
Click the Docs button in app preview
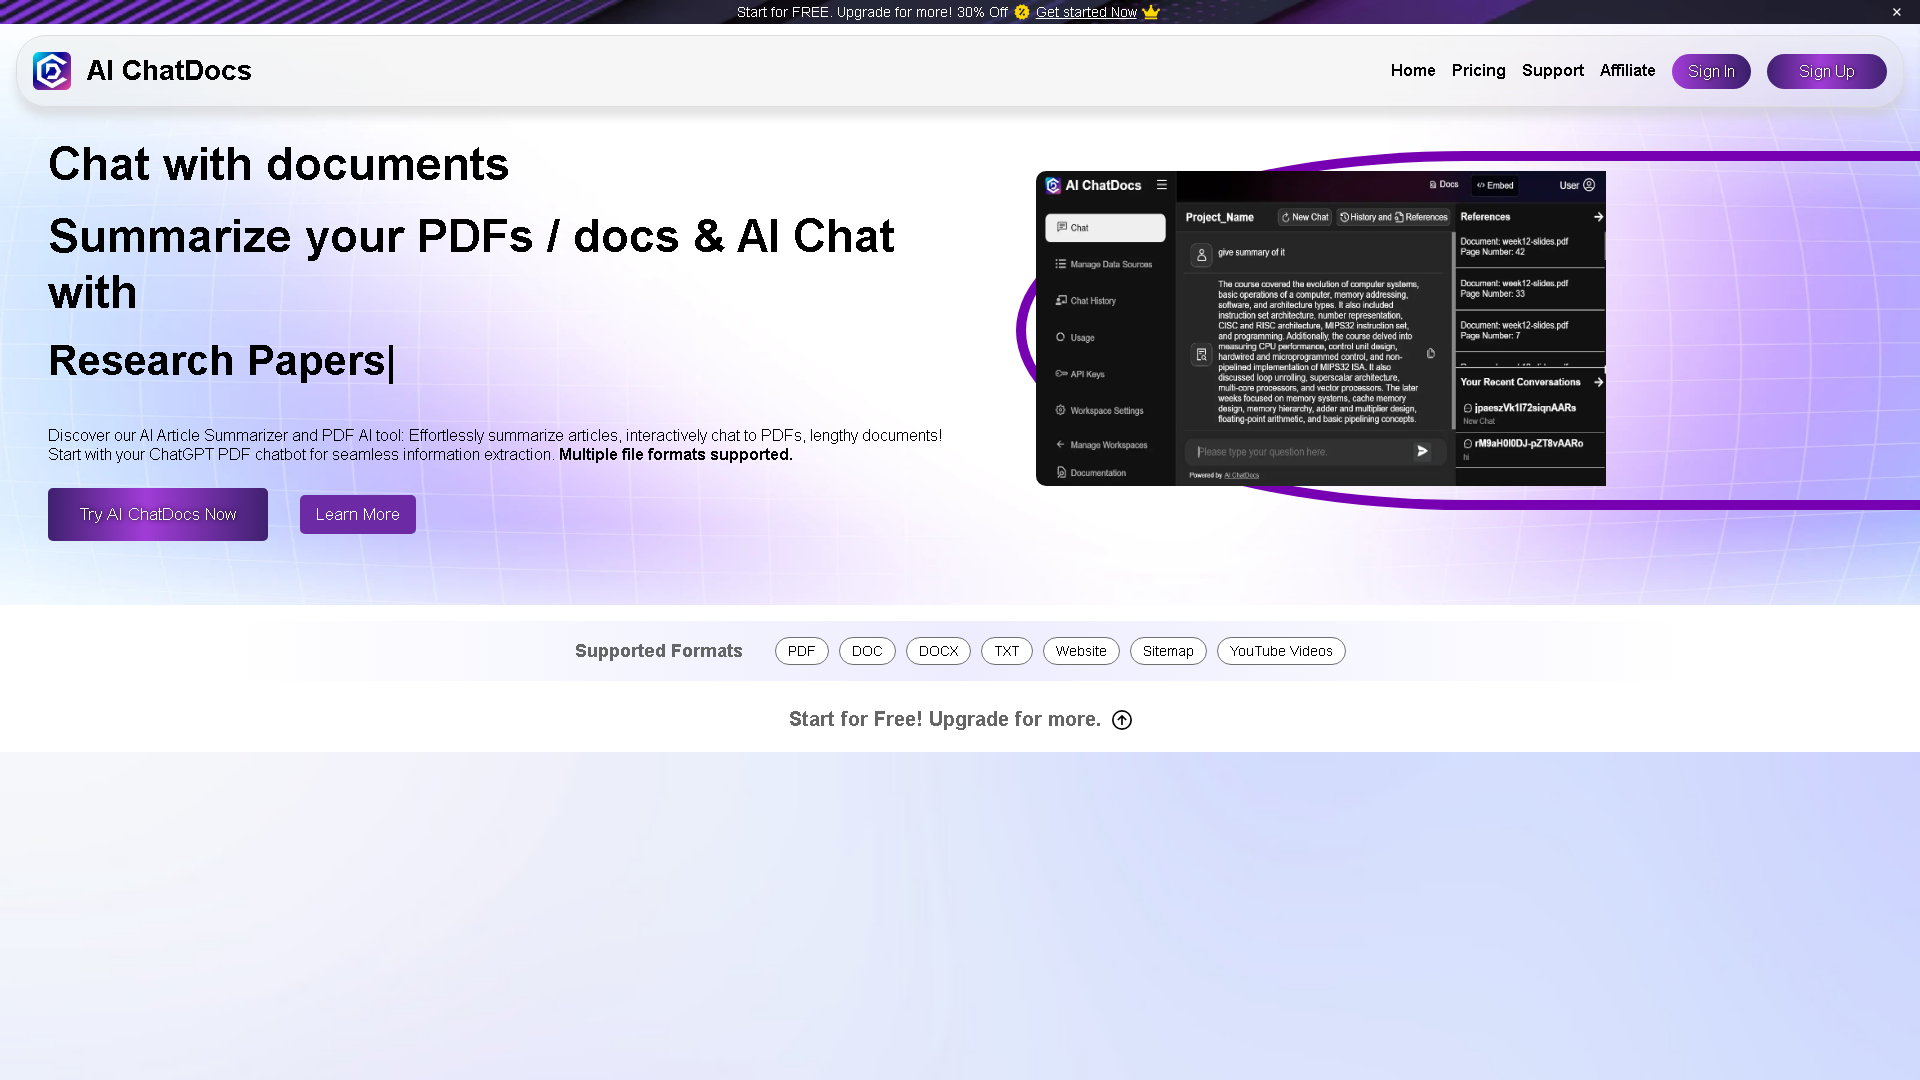[1444, 185]
